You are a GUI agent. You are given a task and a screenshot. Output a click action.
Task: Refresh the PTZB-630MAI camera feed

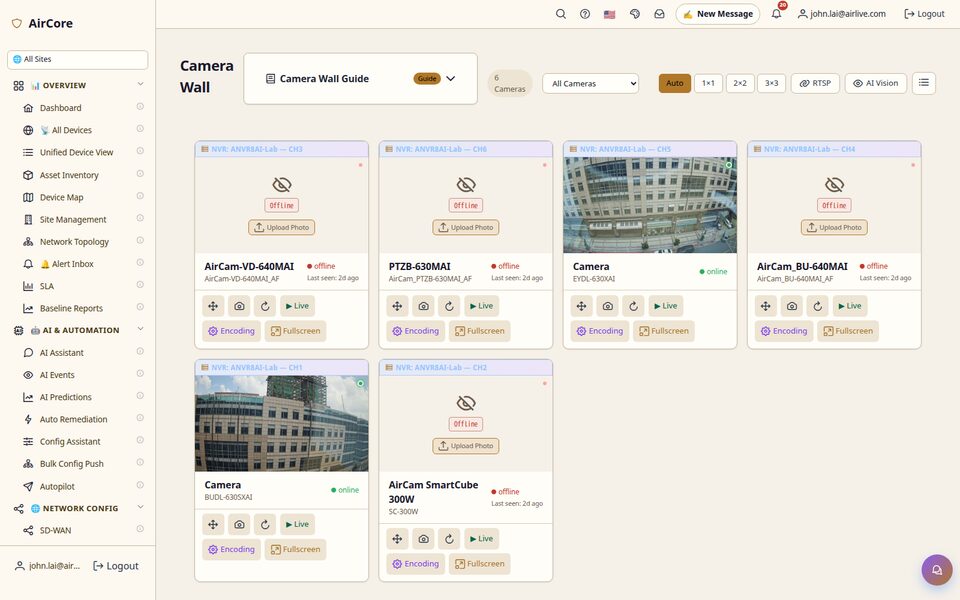tap(449, 306)
